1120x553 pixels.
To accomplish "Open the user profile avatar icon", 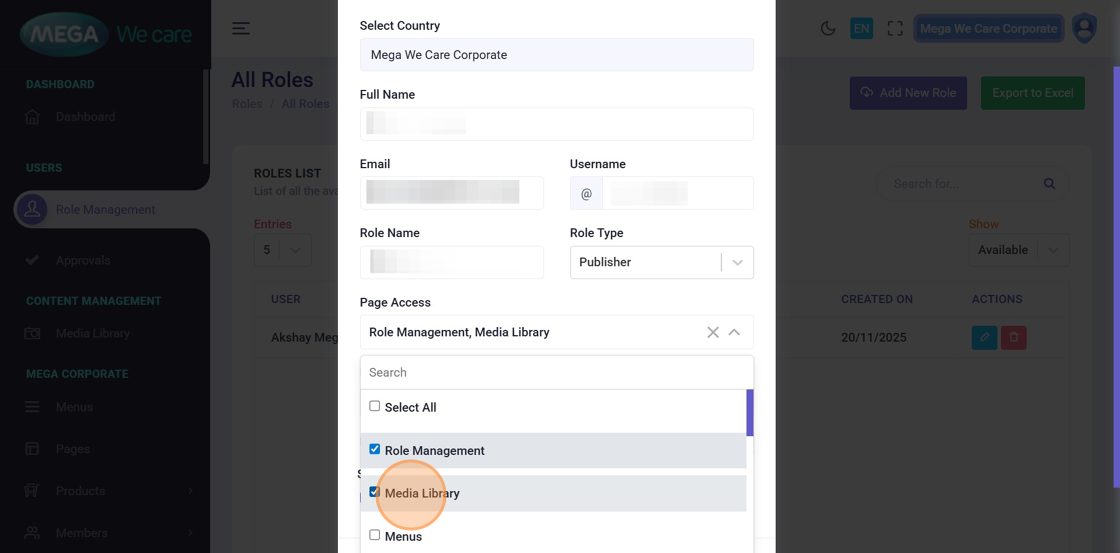I will click(1084, 28).
